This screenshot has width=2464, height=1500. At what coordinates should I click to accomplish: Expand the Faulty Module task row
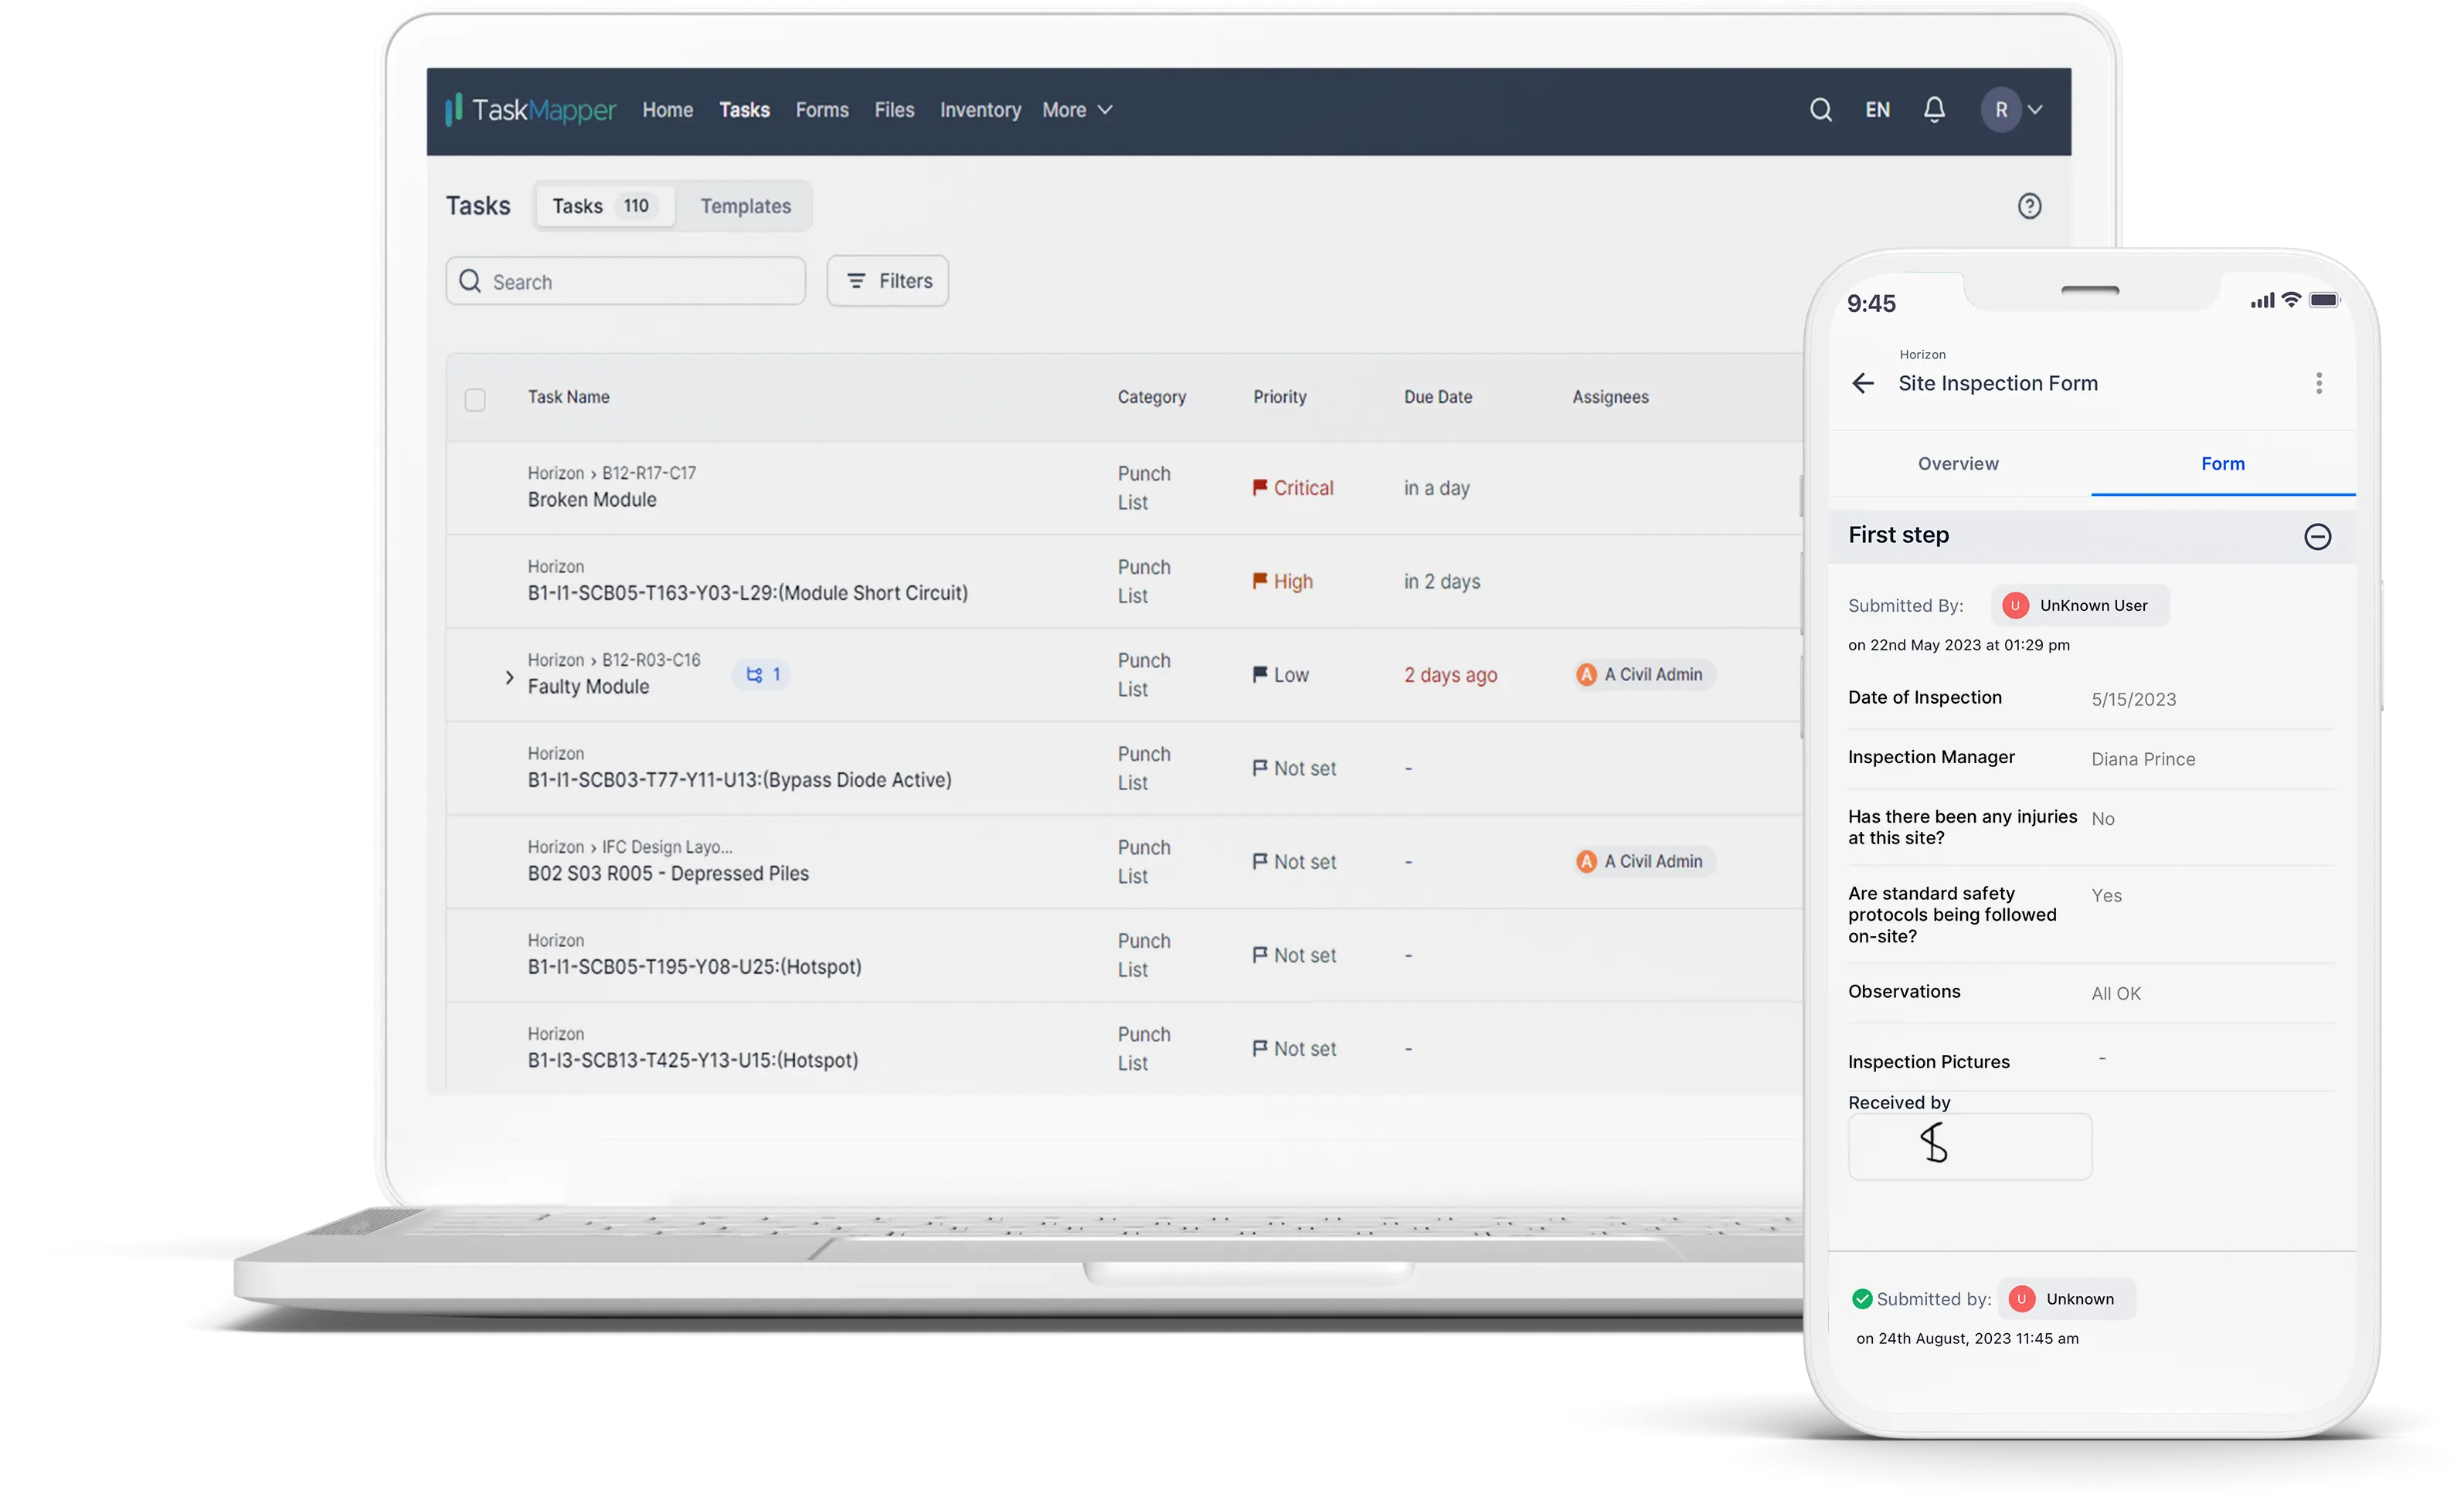pos(509,678)
